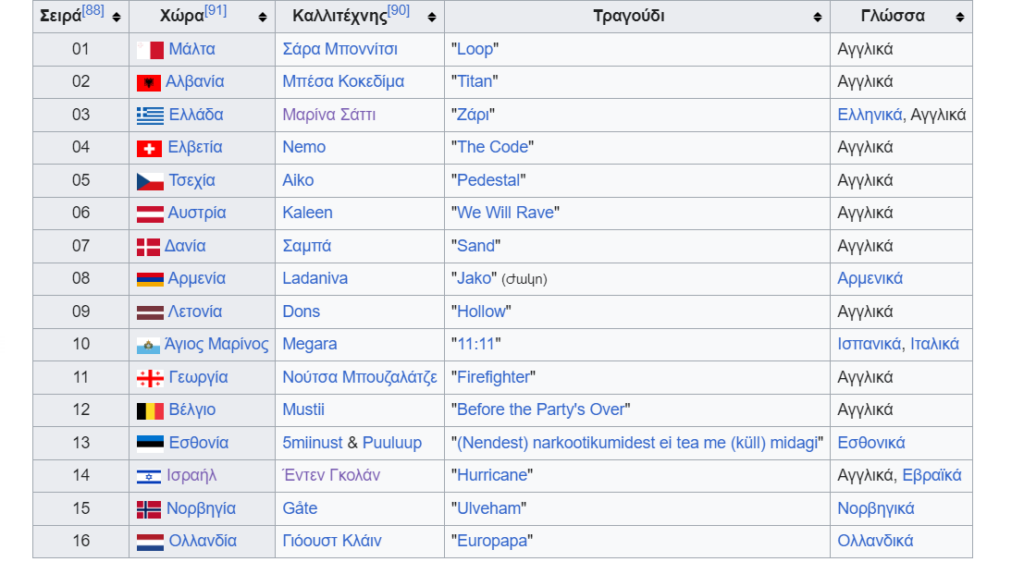Sort table by Σειρά column
Screen dimensions: 1024x562
click(117, 17)
